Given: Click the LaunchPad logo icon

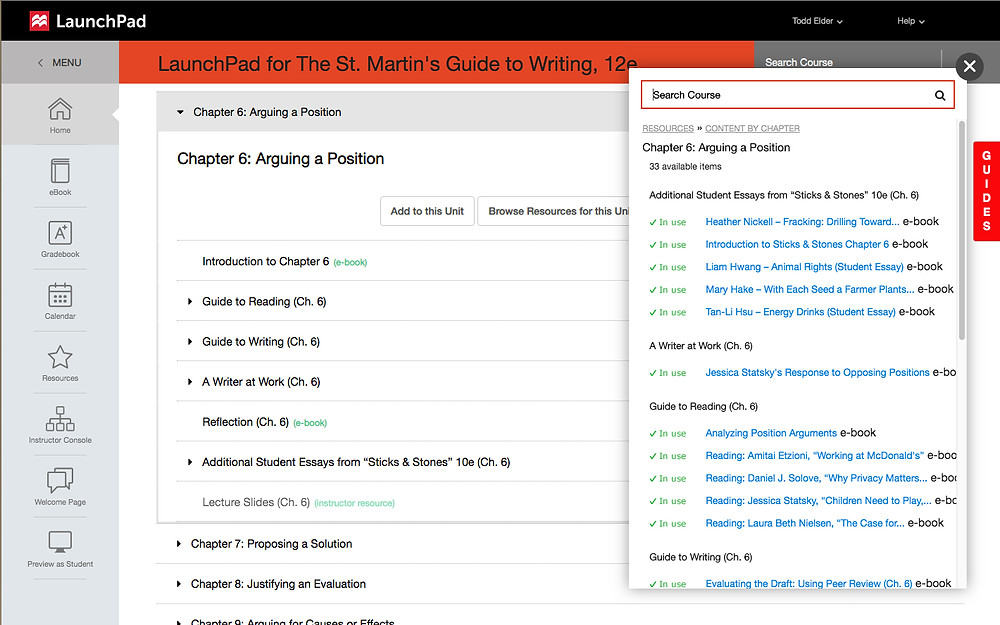Looking at the screenshot, I should click(x=40, y=21).
